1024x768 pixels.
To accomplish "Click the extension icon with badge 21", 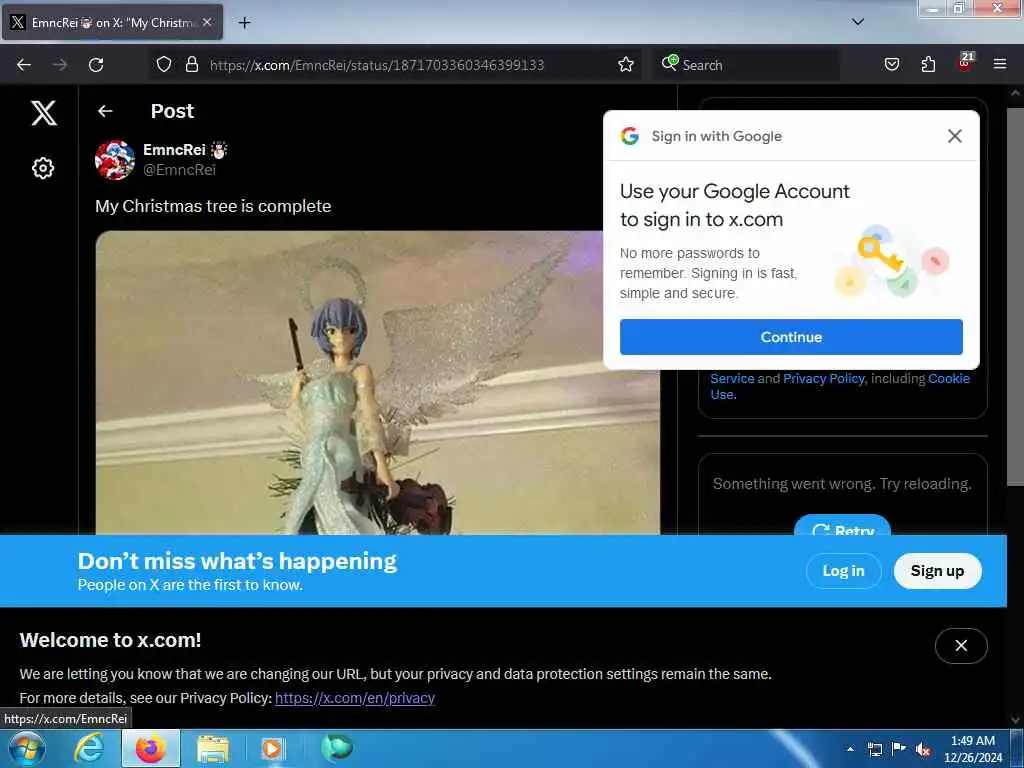I will [965, 63].
